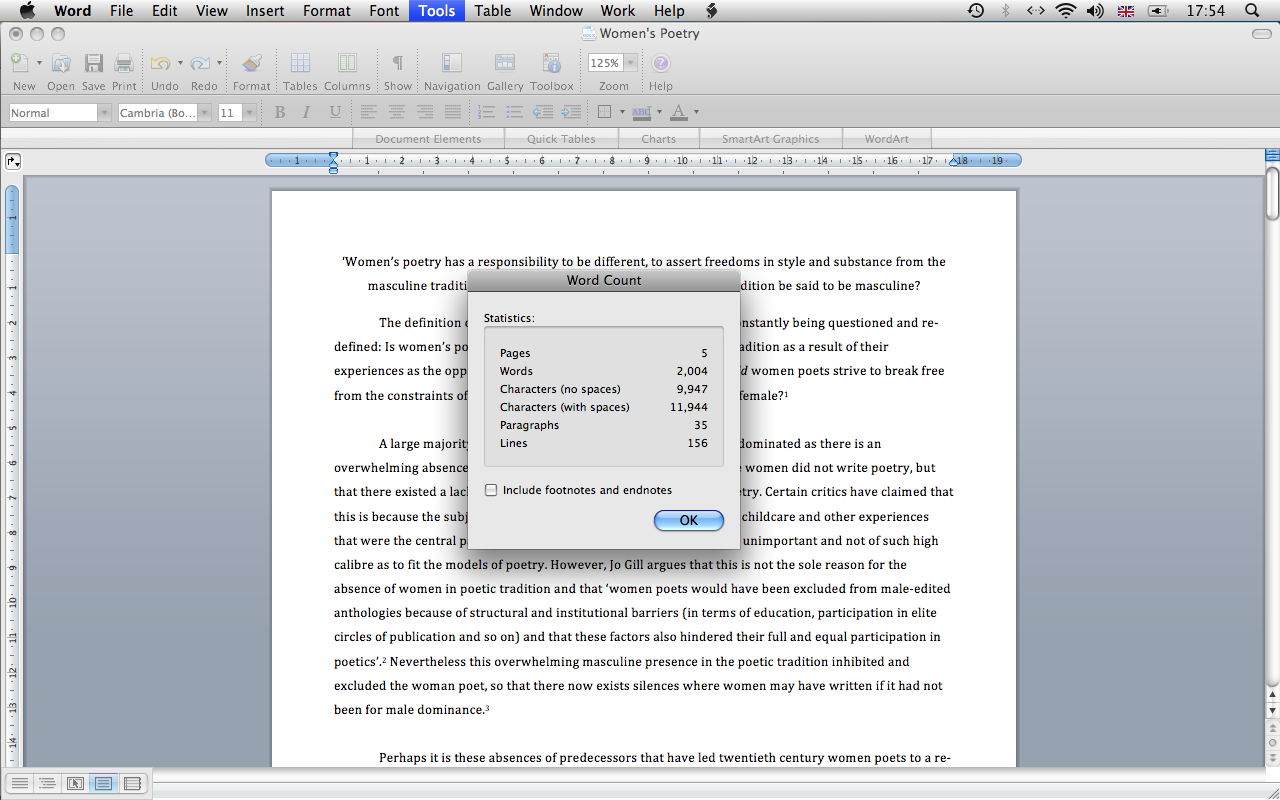The height and width of the screenshot is (800, 1280).
Task: Apply bulleted list formatting
Action: click(515, 112)
